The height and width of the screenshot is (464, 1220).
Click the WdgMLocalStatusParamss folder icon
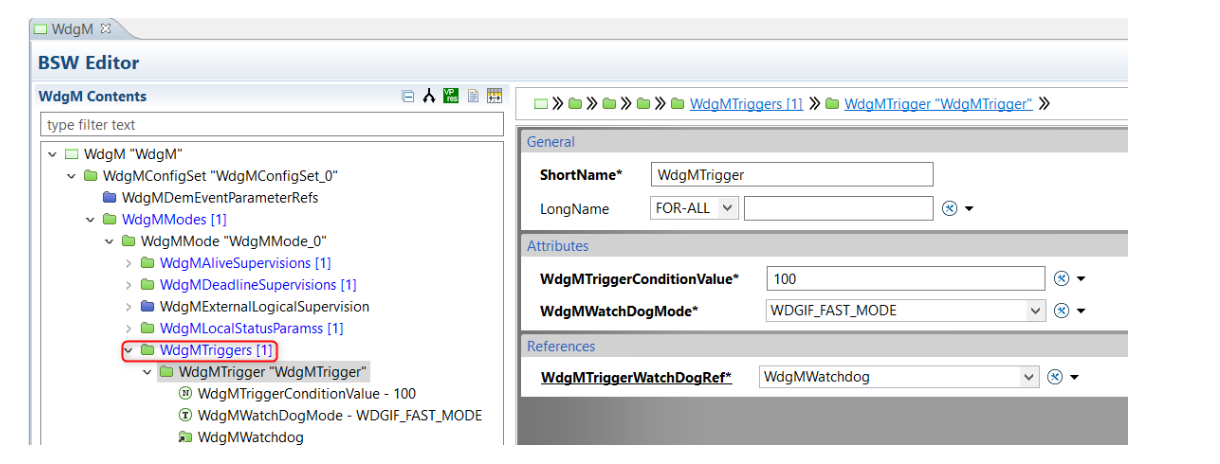(x=147, y=328)
